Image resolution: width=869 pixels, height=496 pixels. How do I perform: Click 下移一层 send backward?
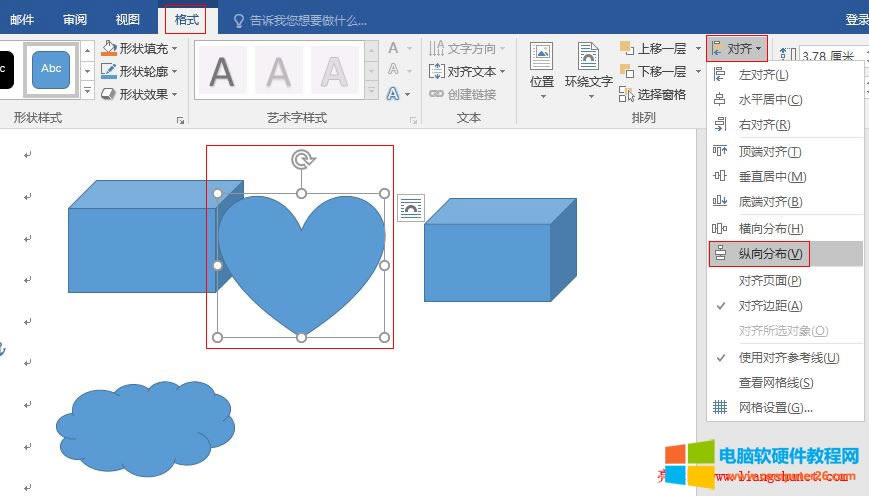click(x=653, y=71)
